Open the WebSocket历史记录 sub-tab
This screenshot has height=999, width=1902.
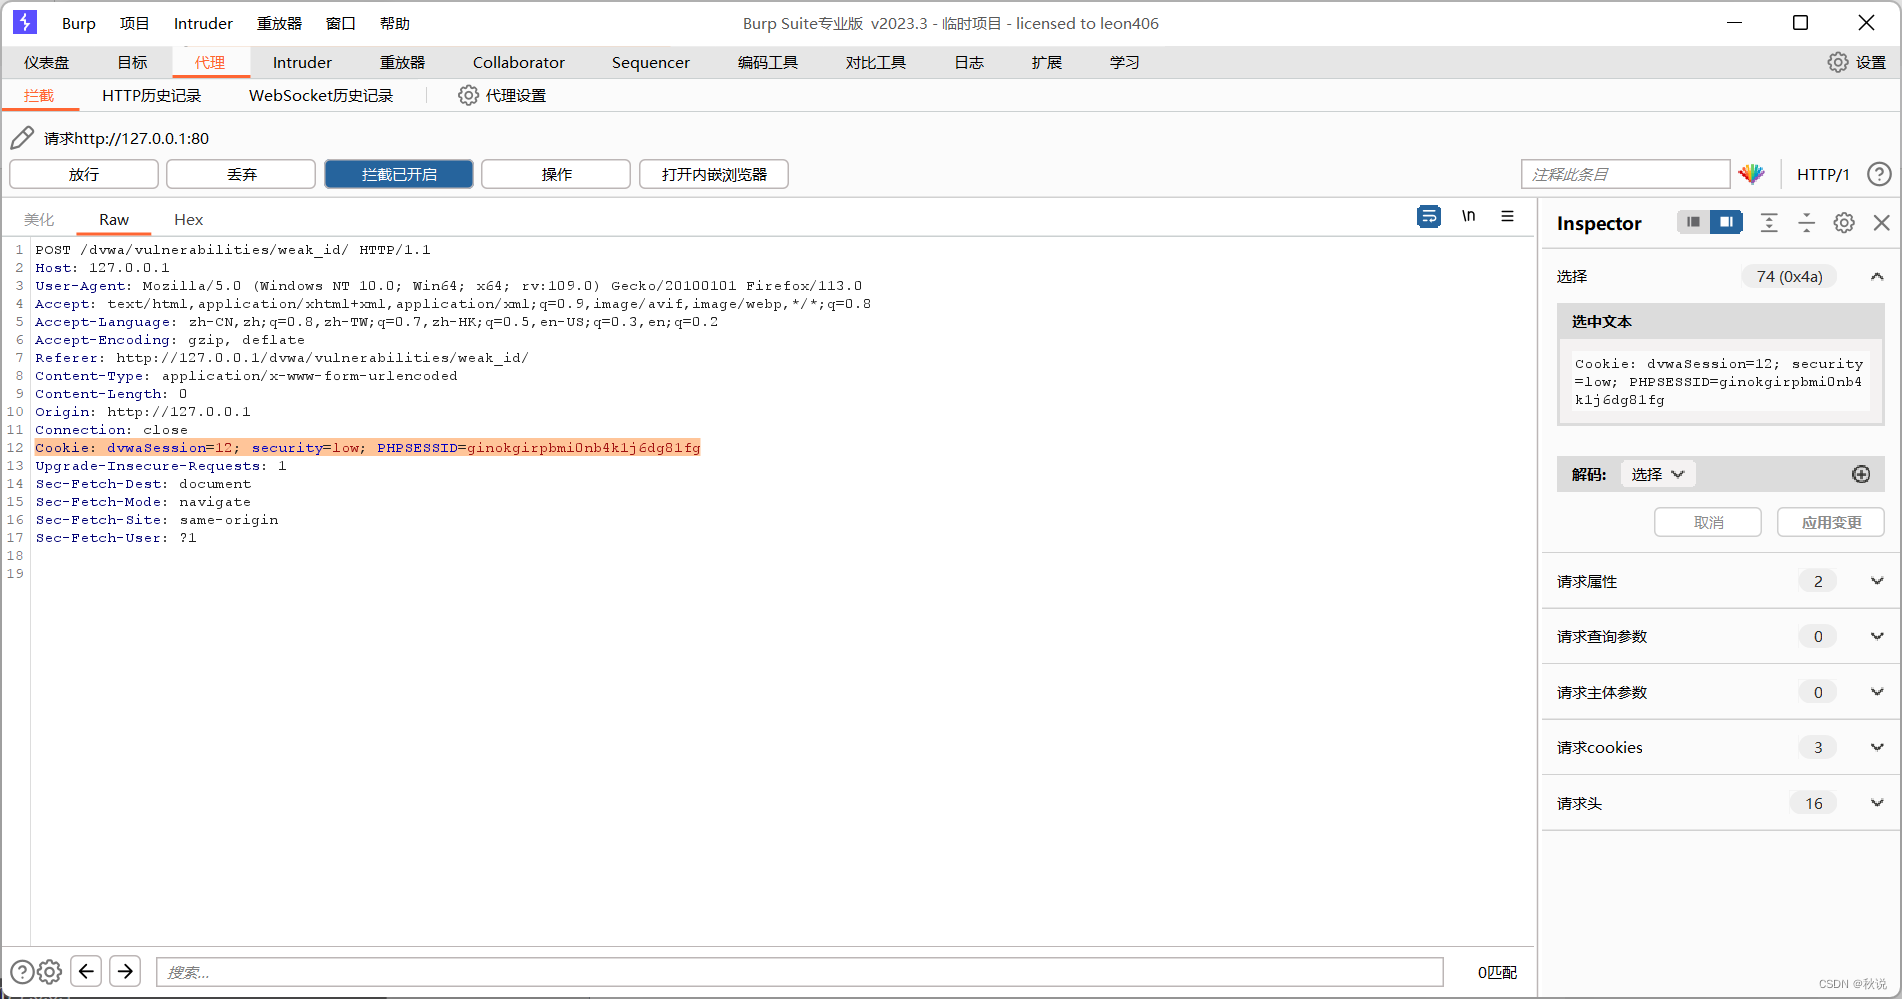[321, 95]
